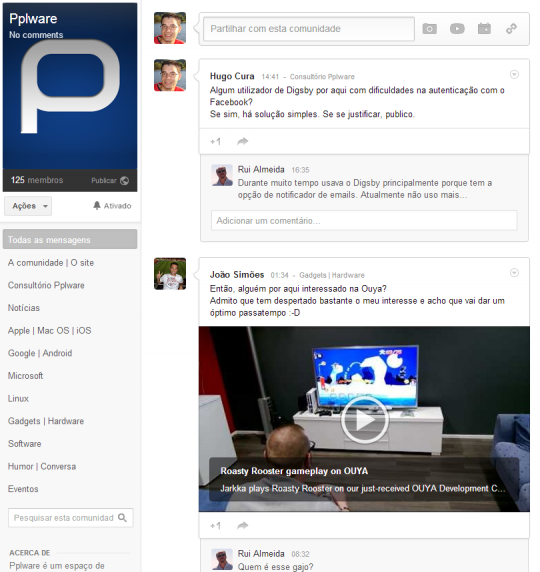
Task: Click João Simões author name
Action: coord(237,274)
